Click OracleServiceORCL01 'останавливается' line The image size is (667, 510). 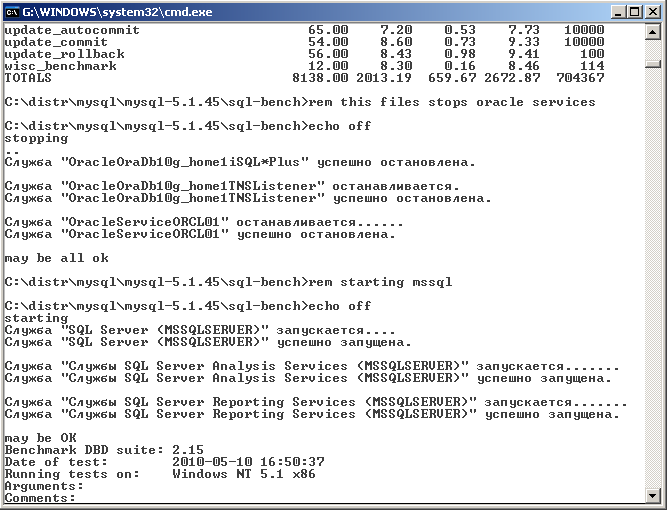[204, 222]
